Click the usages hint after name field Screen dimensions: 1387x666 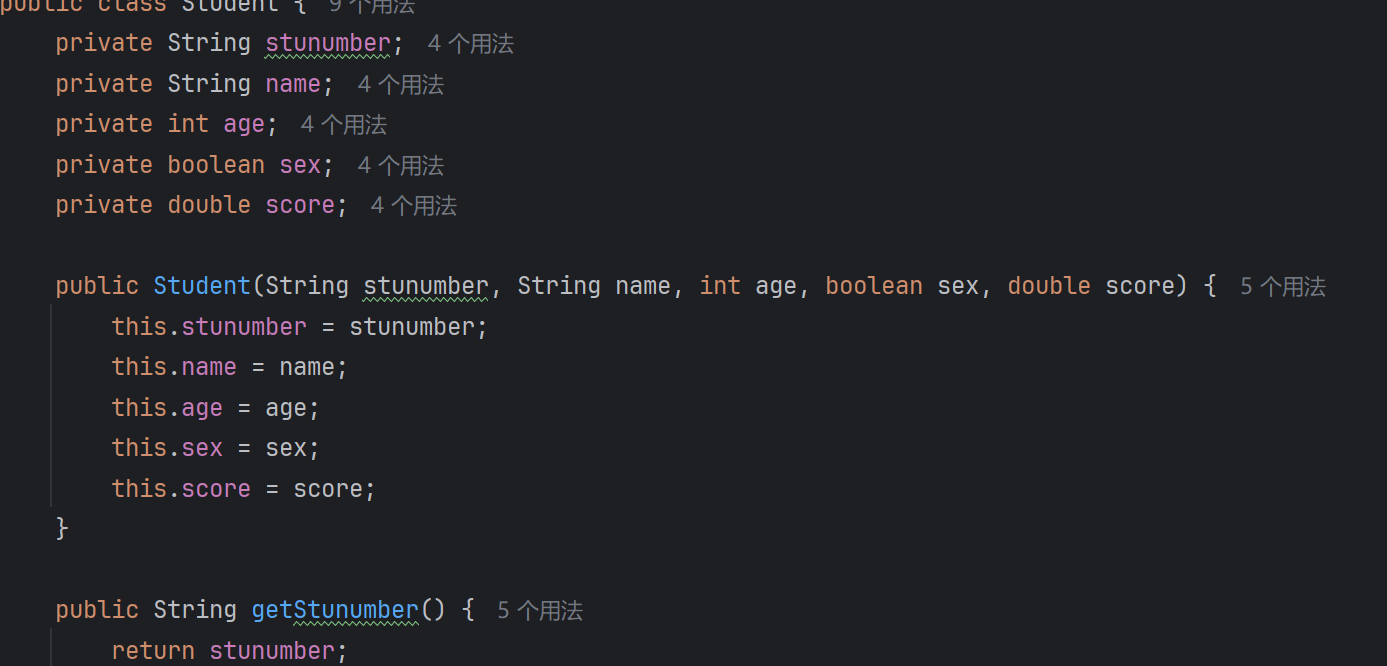point(400,85)
